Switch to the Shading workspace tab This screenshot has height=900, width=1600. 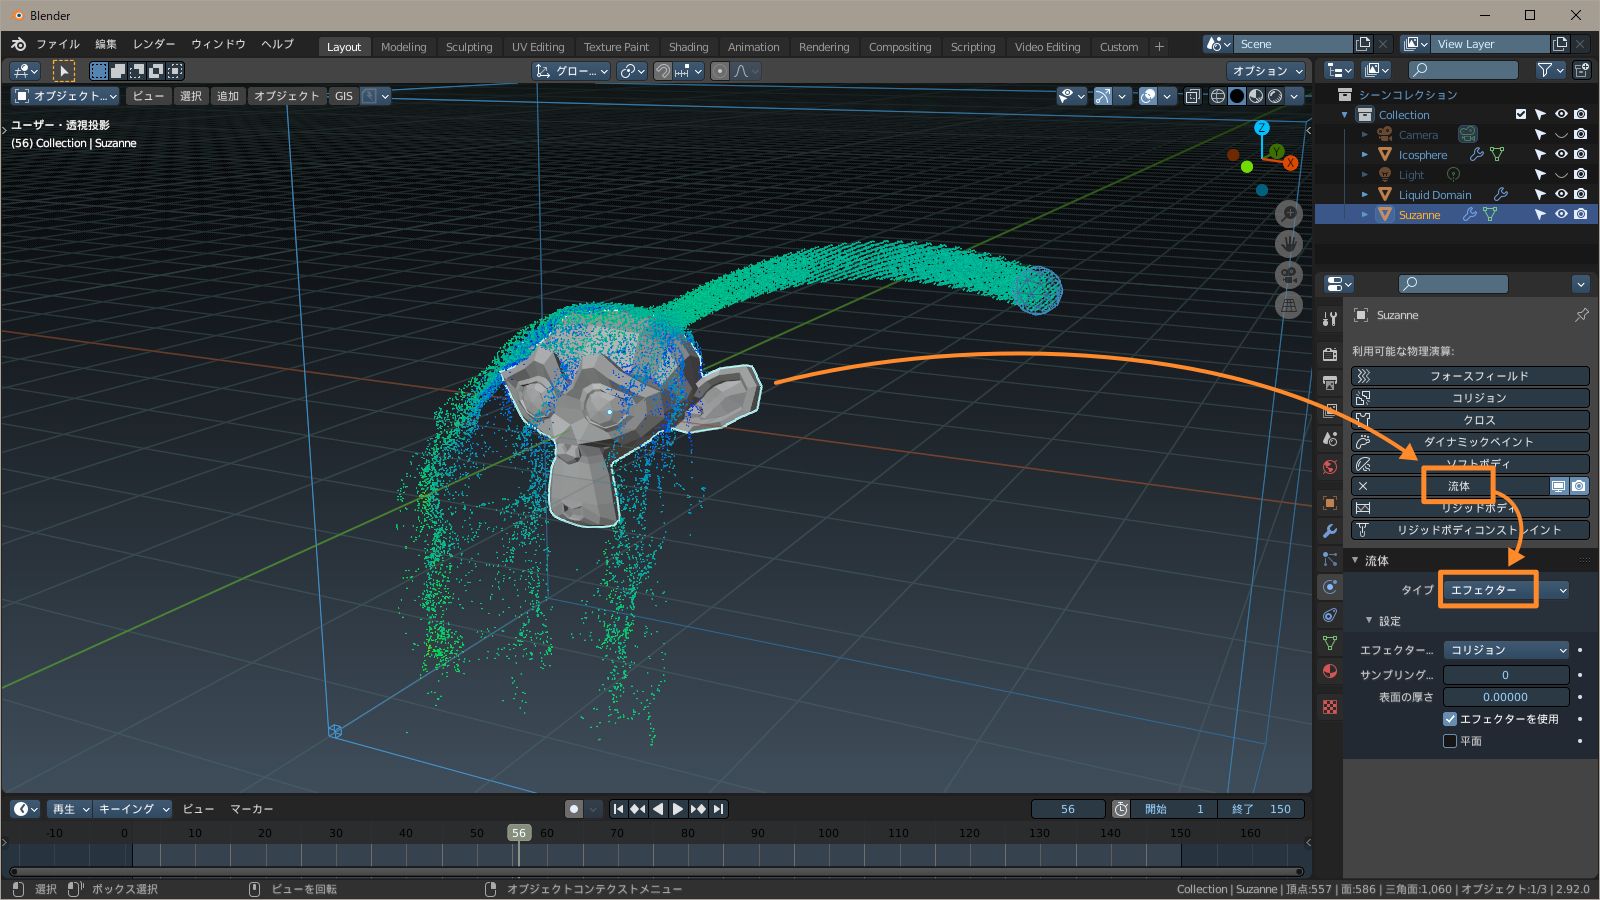pyautogui.click(x=688, y=47)
